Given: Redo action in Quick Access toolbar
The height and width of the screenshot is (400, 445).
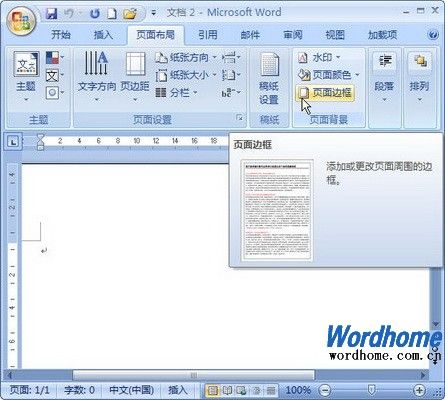Looking at the screenshot, I should [x=95, y=14].
